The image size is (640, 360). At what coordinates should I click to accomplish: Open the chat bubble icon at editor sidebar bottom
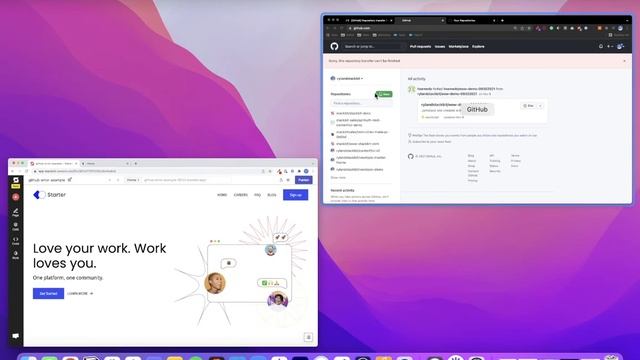[x=16, y=336]
